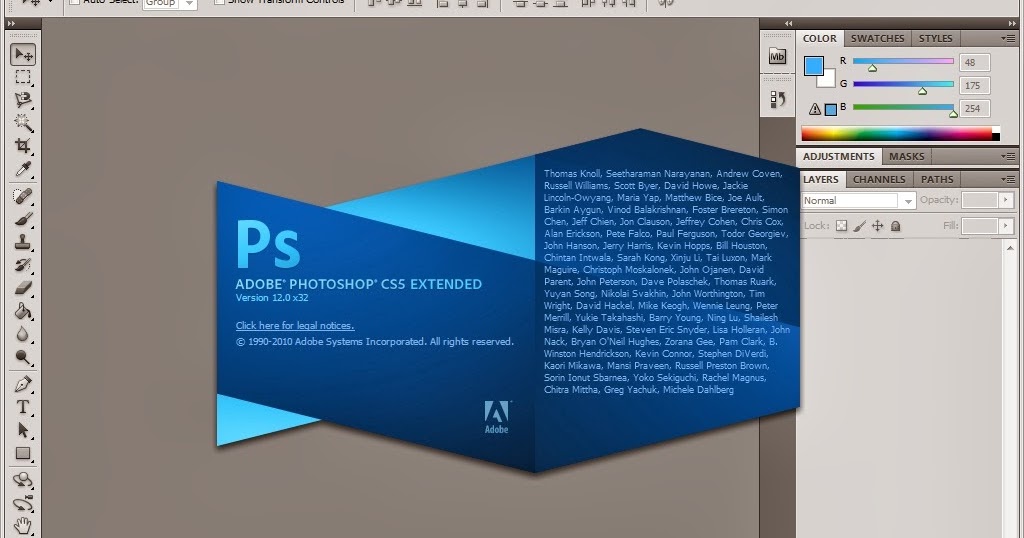The height and width of the screenshot is (538, 1024).
Task: Select the History Brush tool
Action: (x=23, y=264)
